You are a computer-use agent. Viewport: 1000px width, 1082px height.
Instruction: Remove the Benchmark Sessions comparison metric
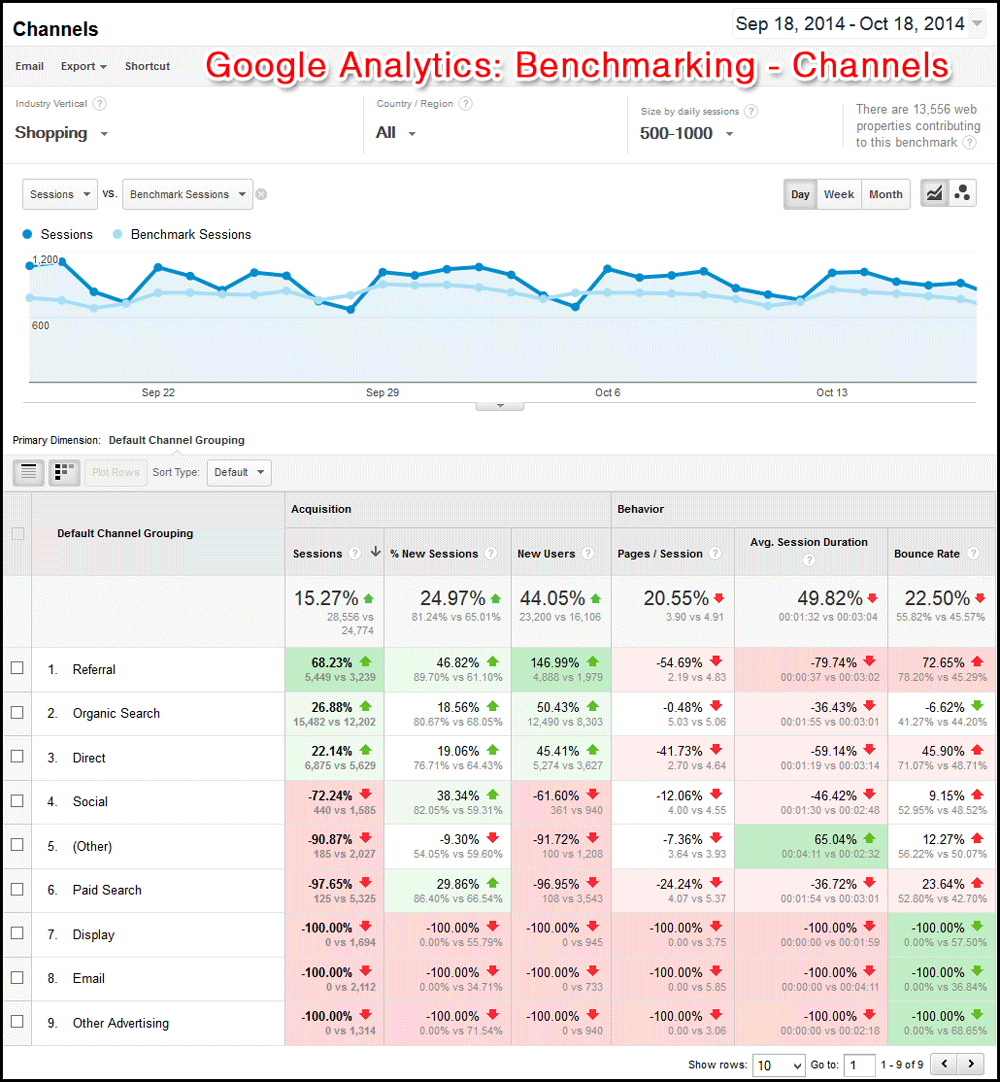click(261, 195)
